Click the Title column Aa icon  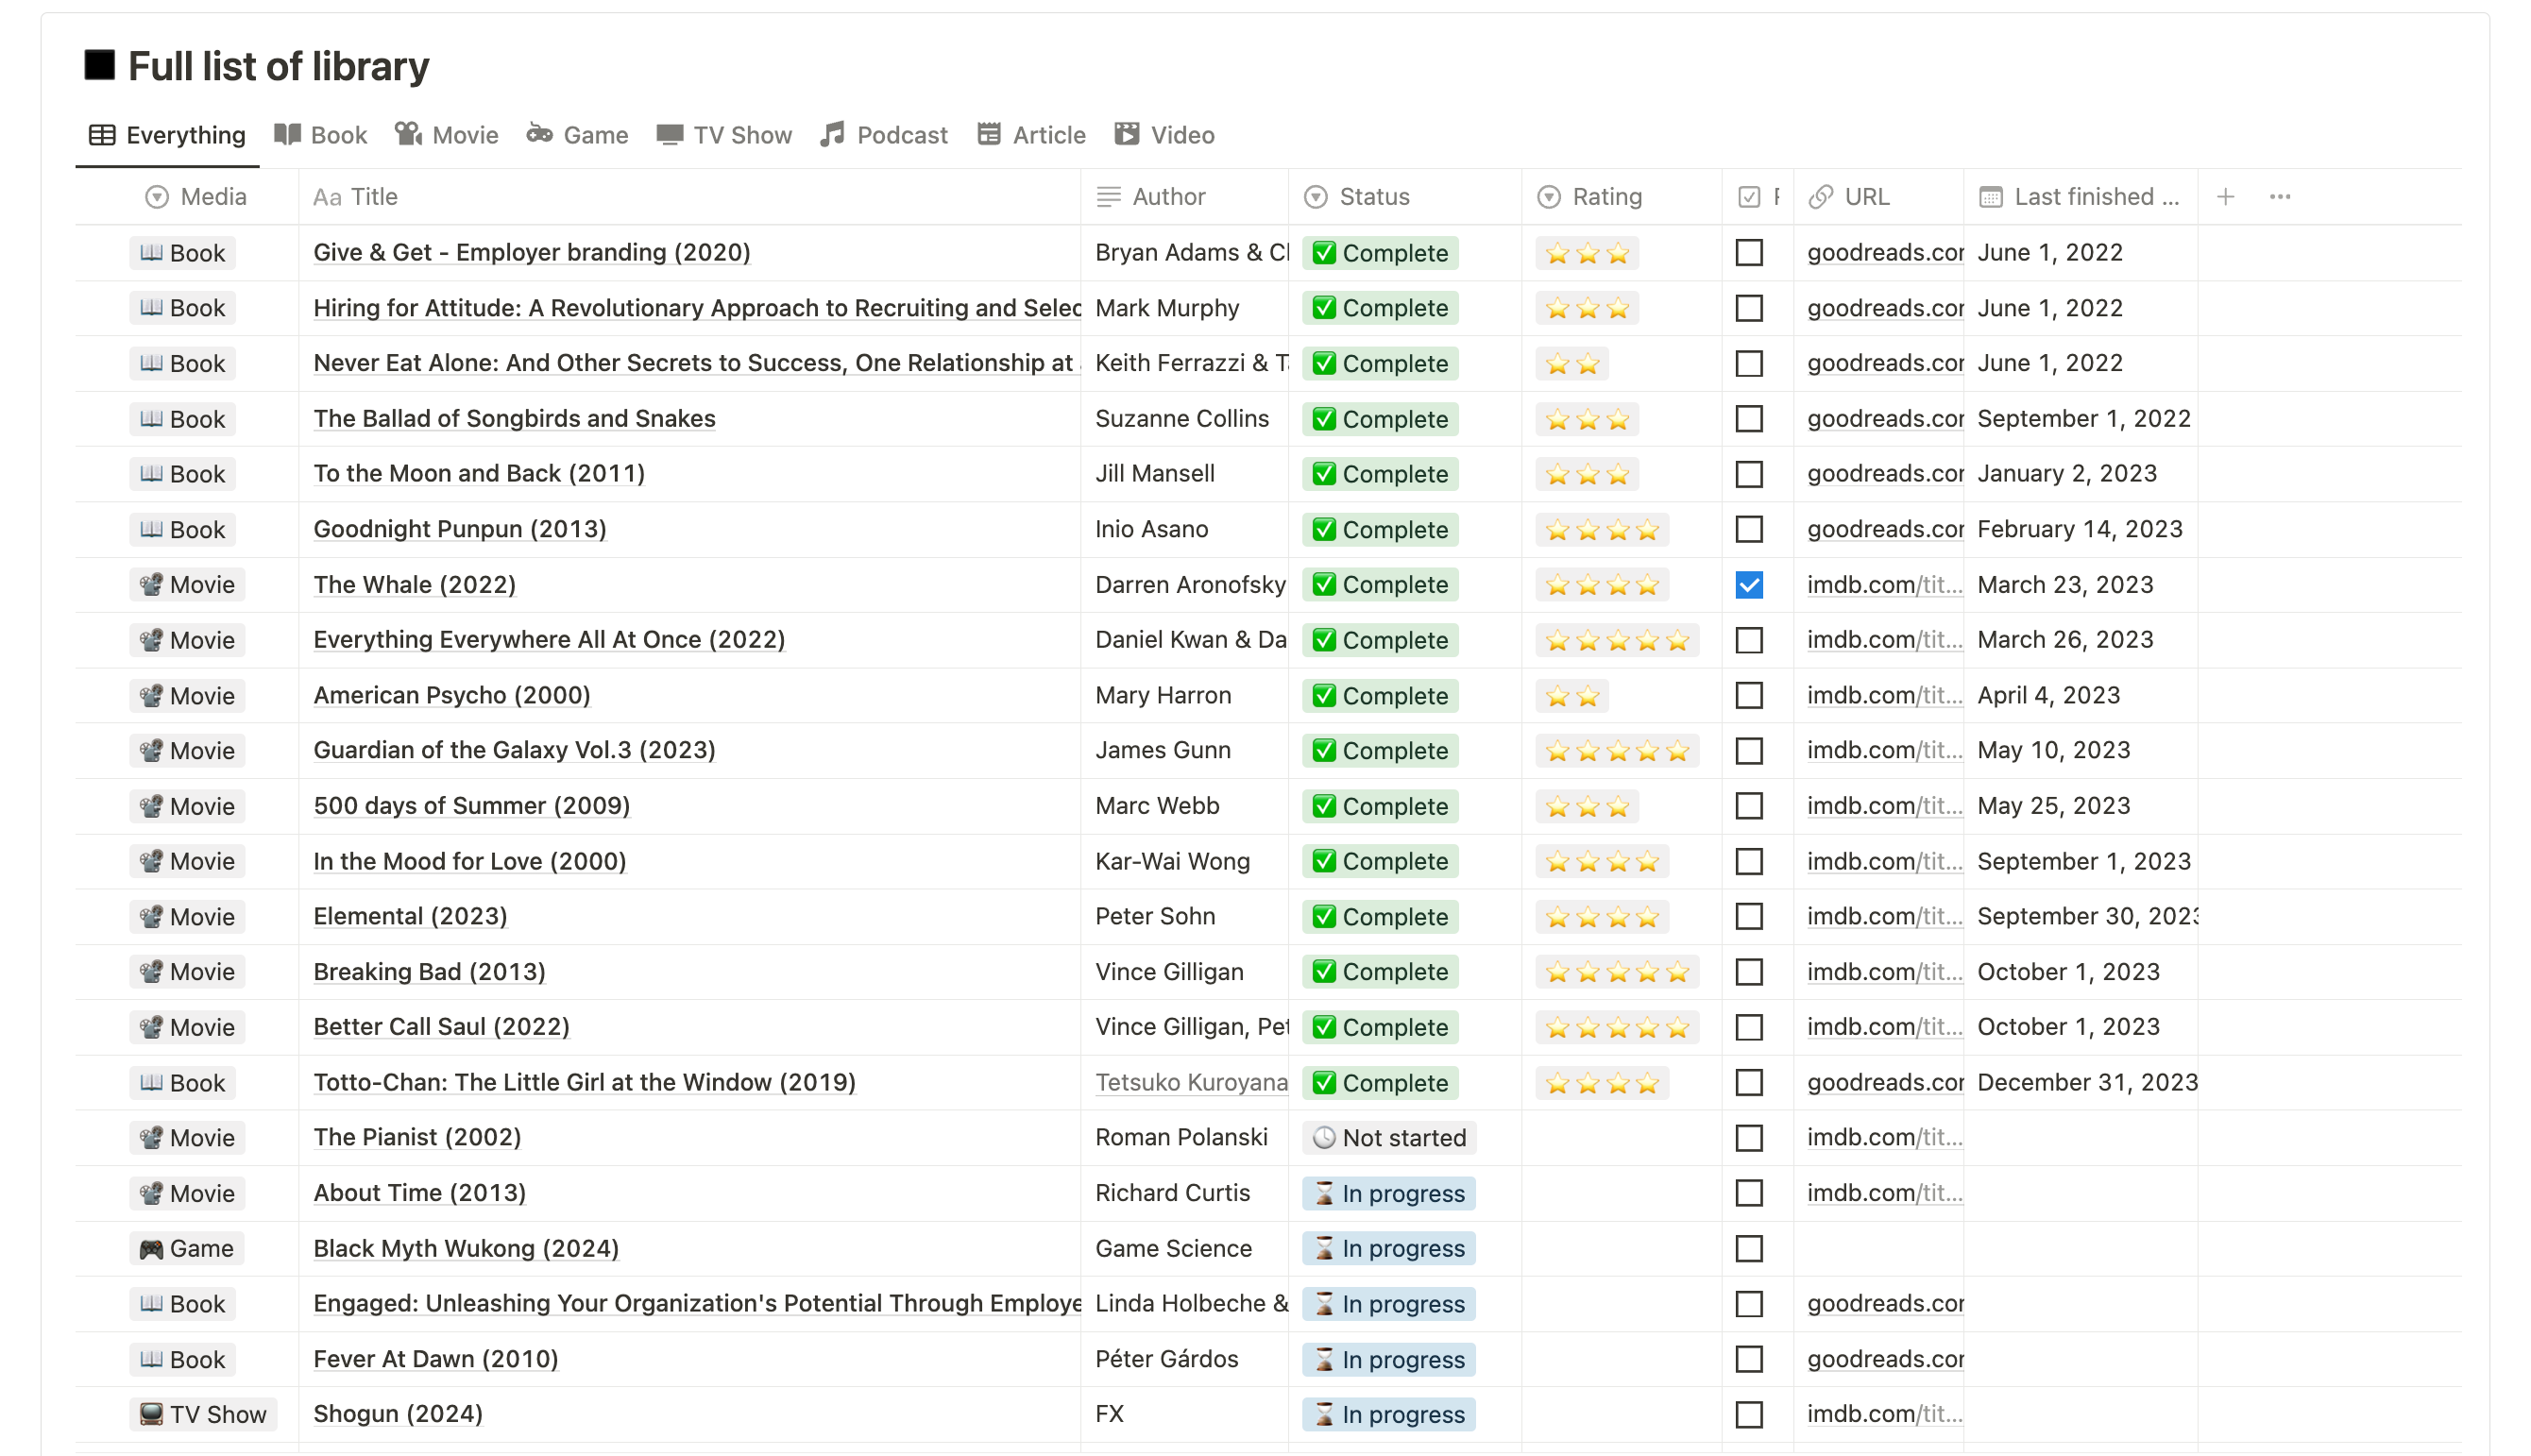click(326, 197)
